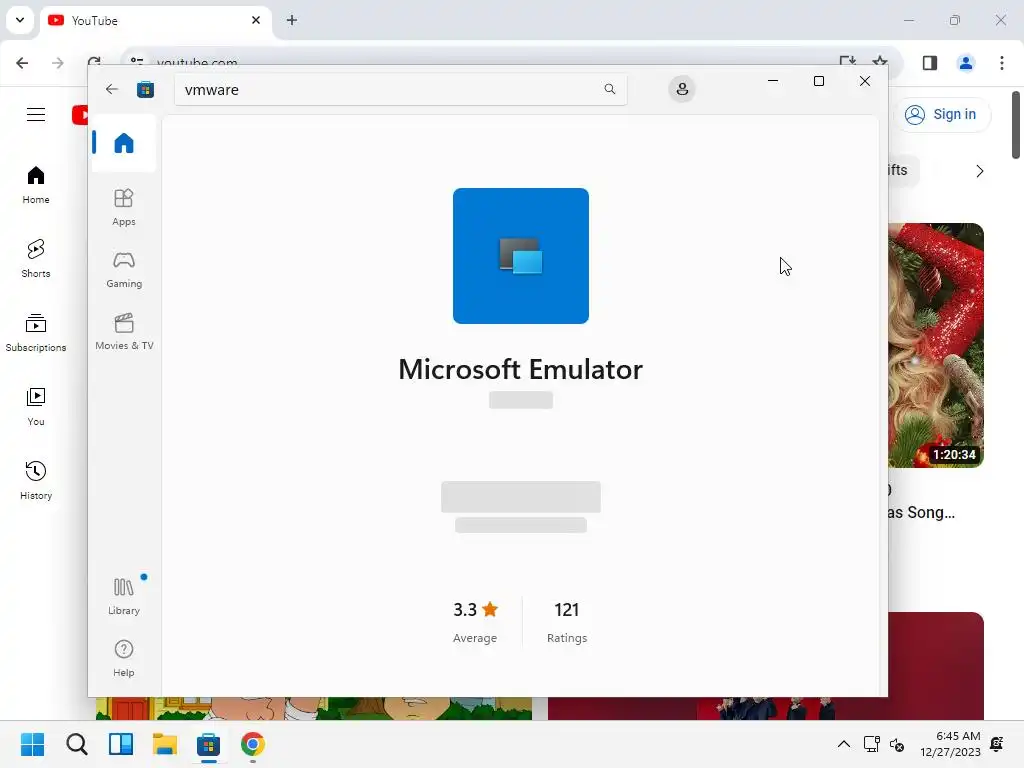Click Microsoft Store taskbar icon
The width and height of the screenshot is (1024, 768).
point(208,744)
